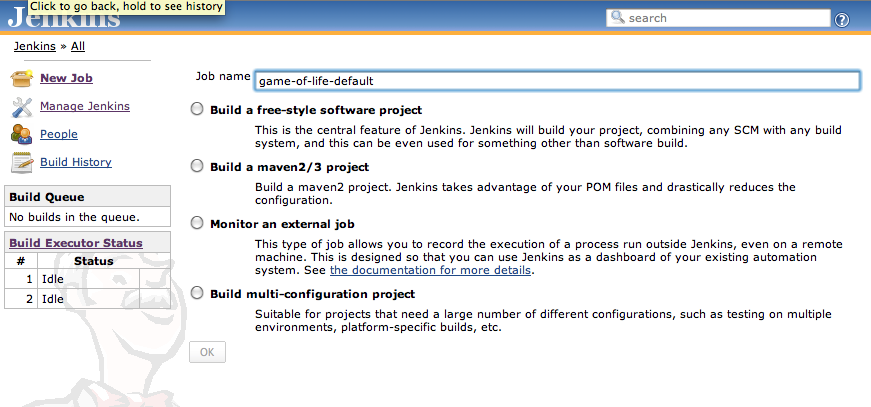Click the All breadcrumb link
871x407 pixels.
(x=78, y=46)
